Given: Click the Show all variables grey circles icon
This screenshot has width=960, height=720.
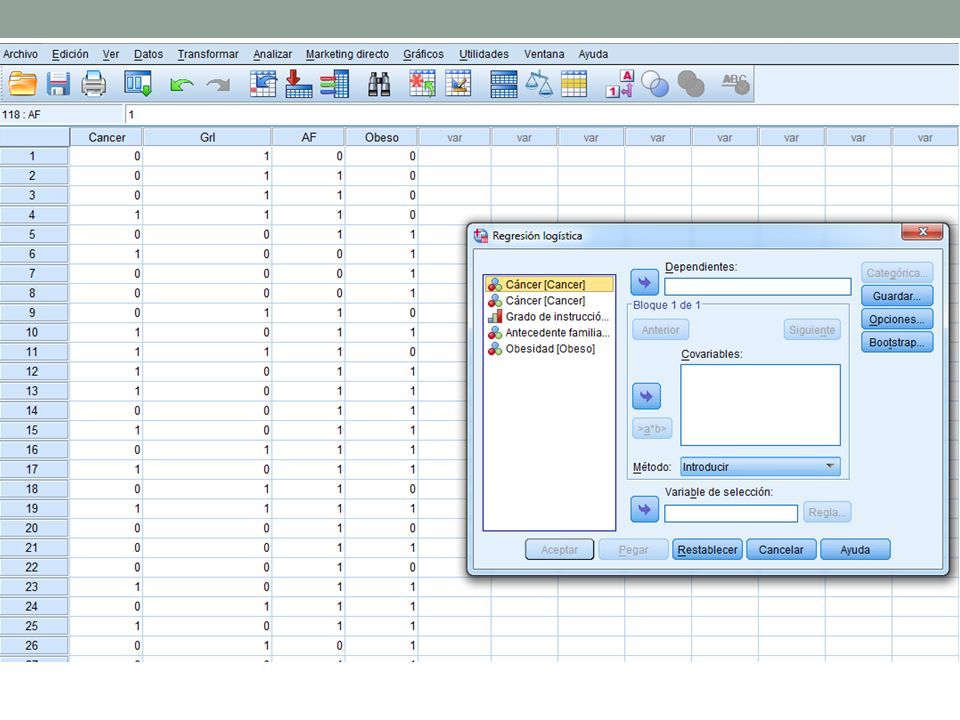Looking at the screenshot, I should click(691, 84).
